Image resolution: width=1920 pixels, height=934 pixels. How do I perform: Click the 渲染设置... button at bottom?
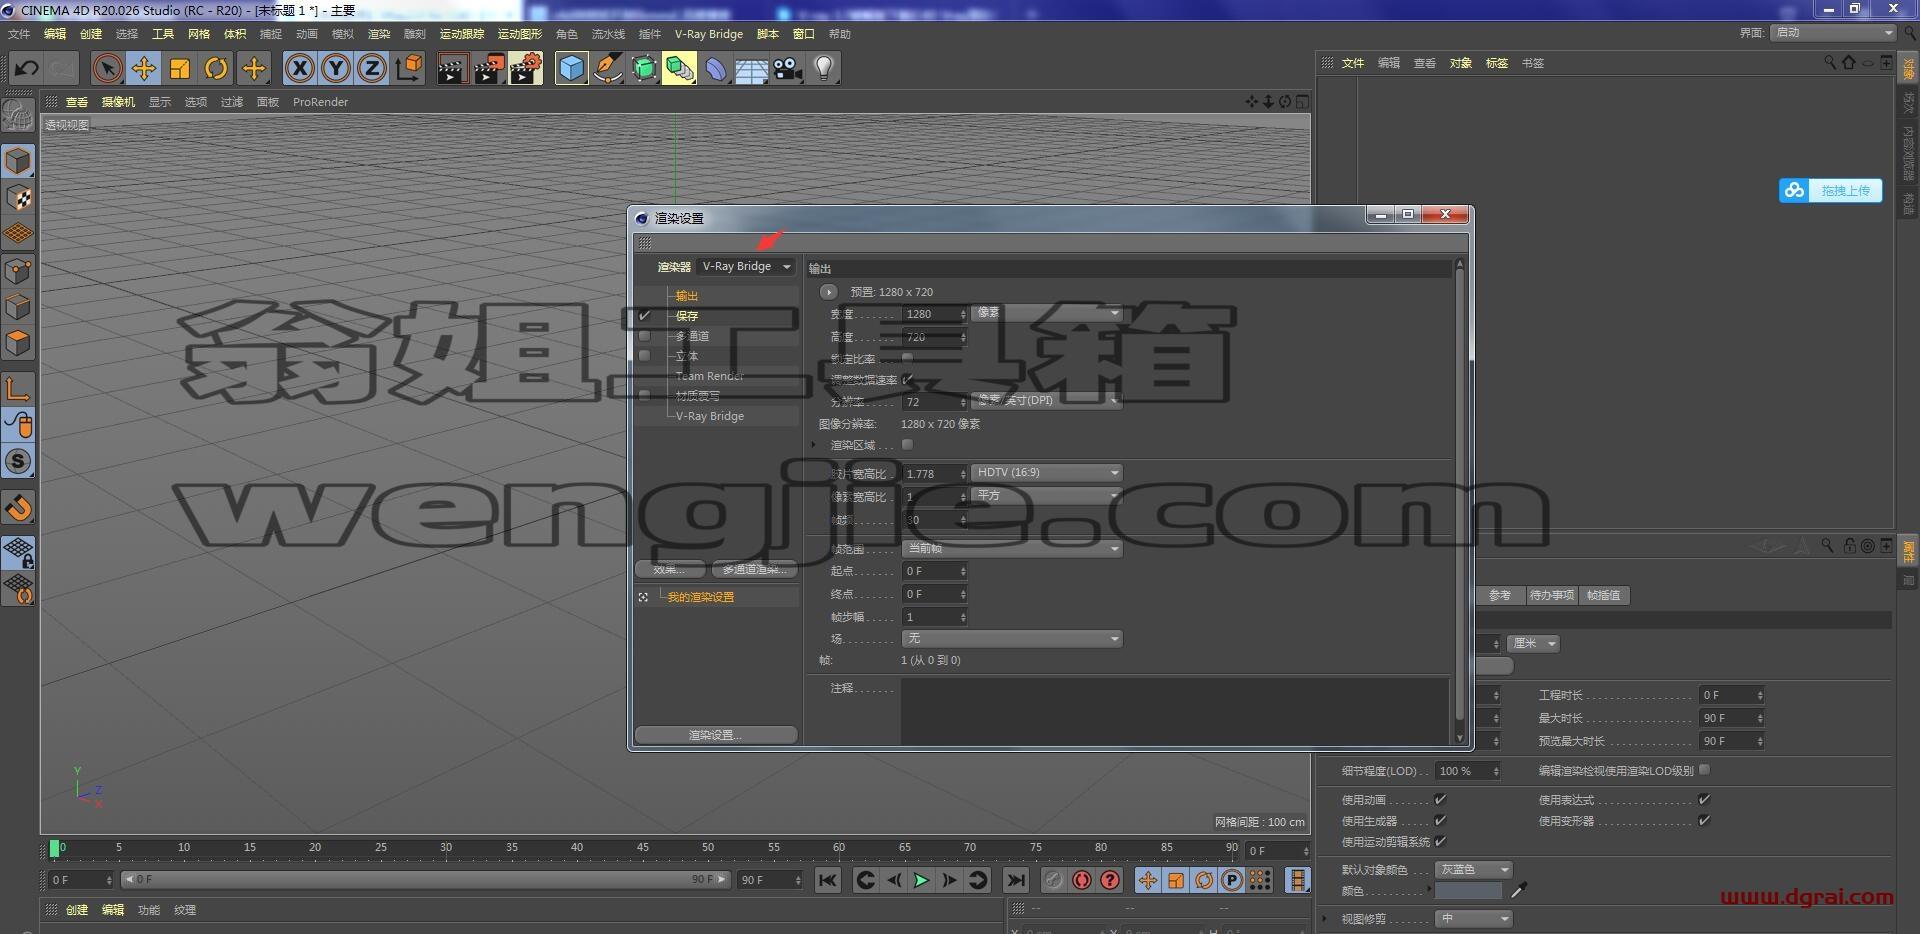point(716,735)
